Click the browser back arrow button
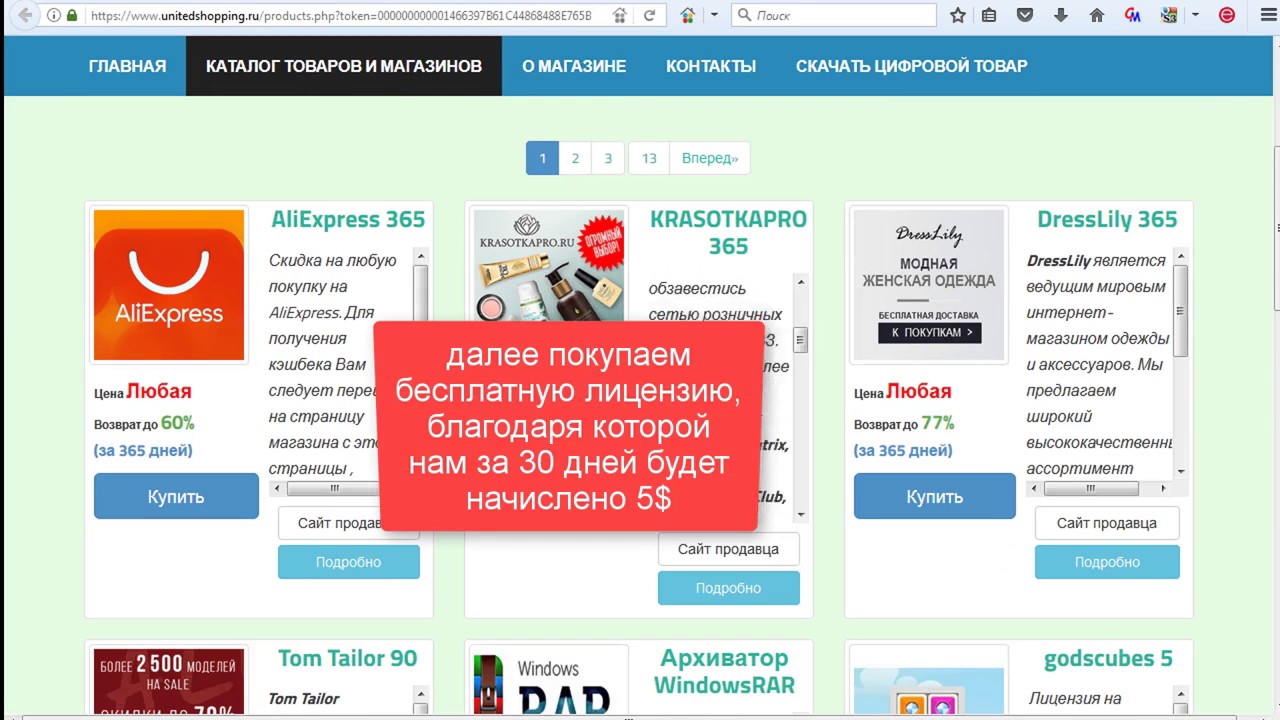The image size is (1280, 720). click(x=24, y=15)
